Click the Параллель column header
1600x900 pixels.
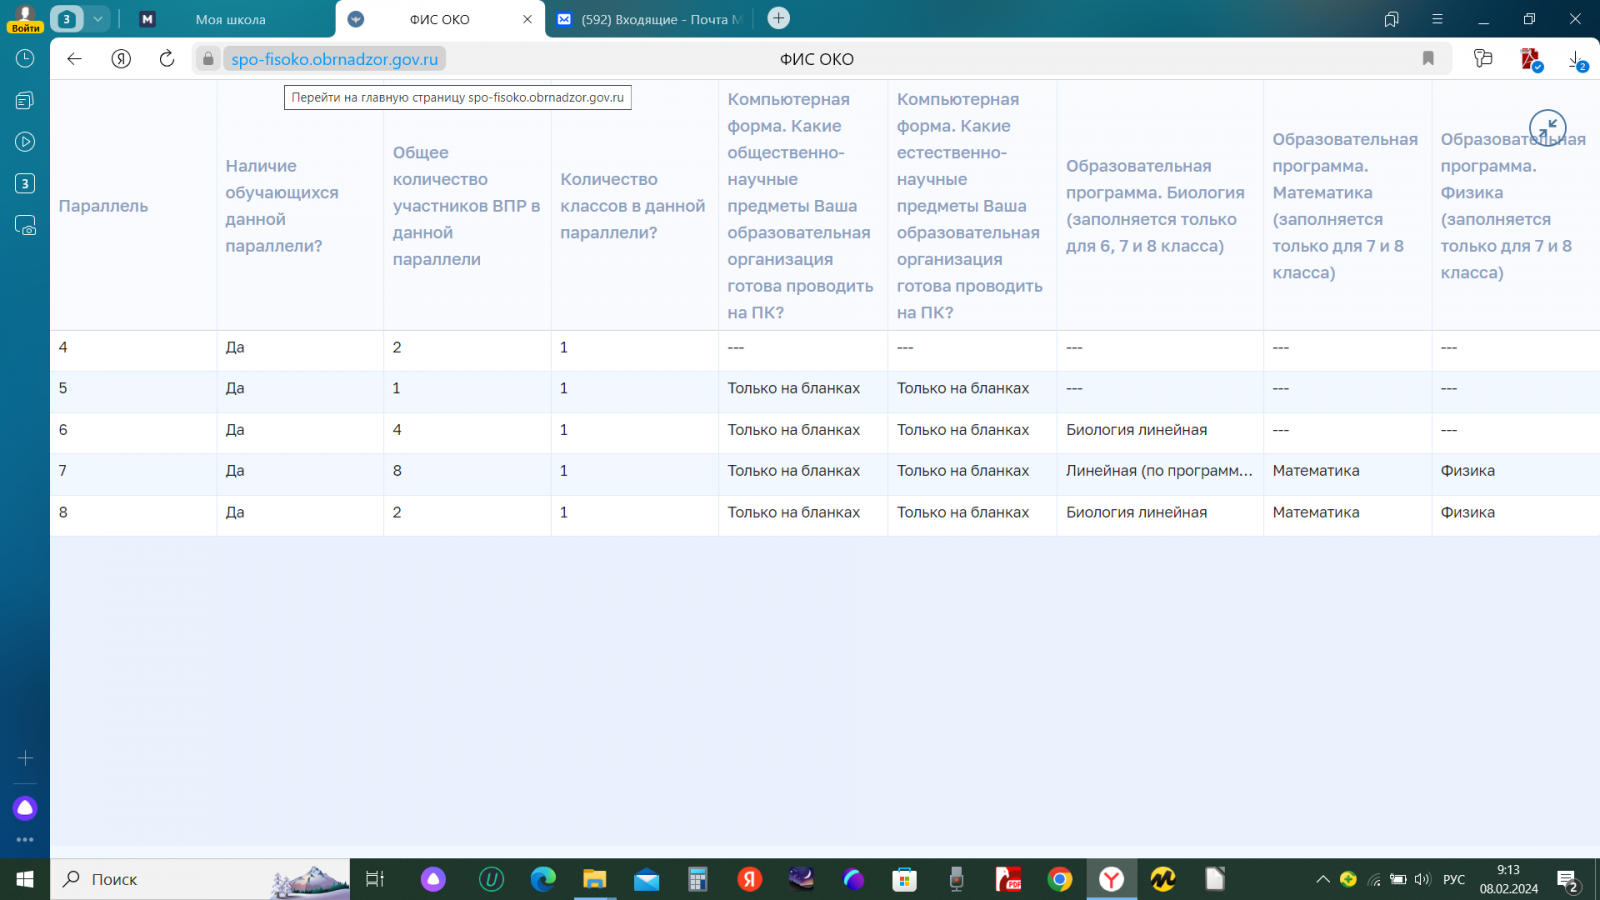[103, 206]
